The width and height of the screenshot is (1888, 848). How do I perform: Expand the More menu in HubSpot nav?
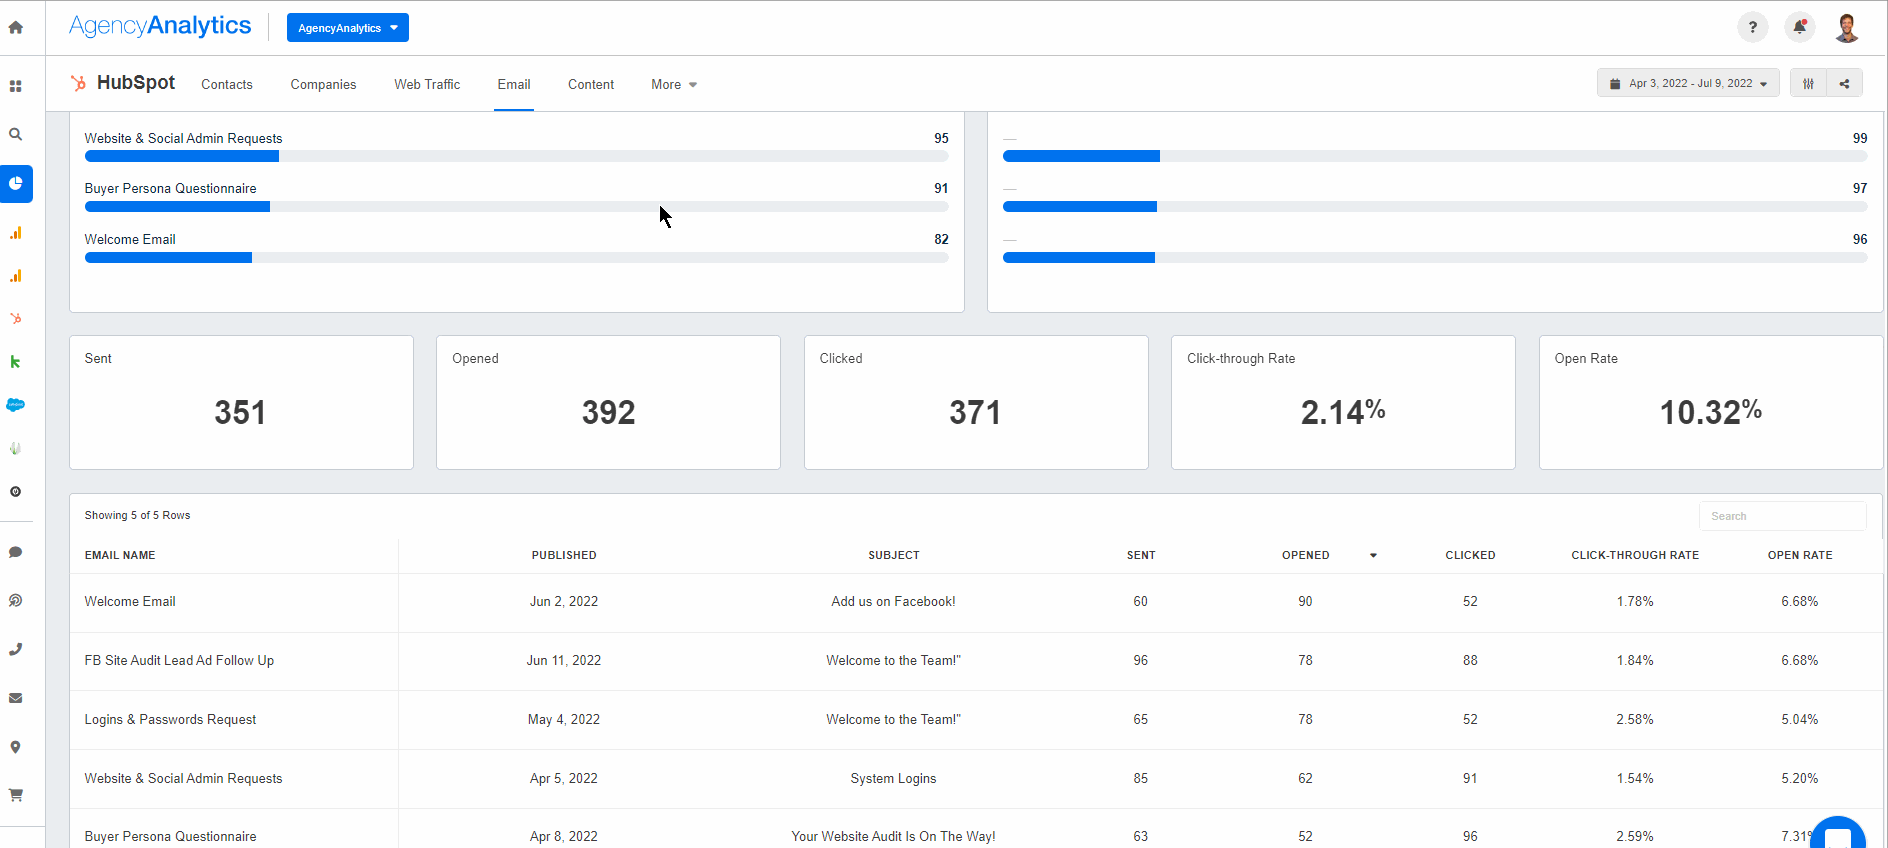coord(673,85)
